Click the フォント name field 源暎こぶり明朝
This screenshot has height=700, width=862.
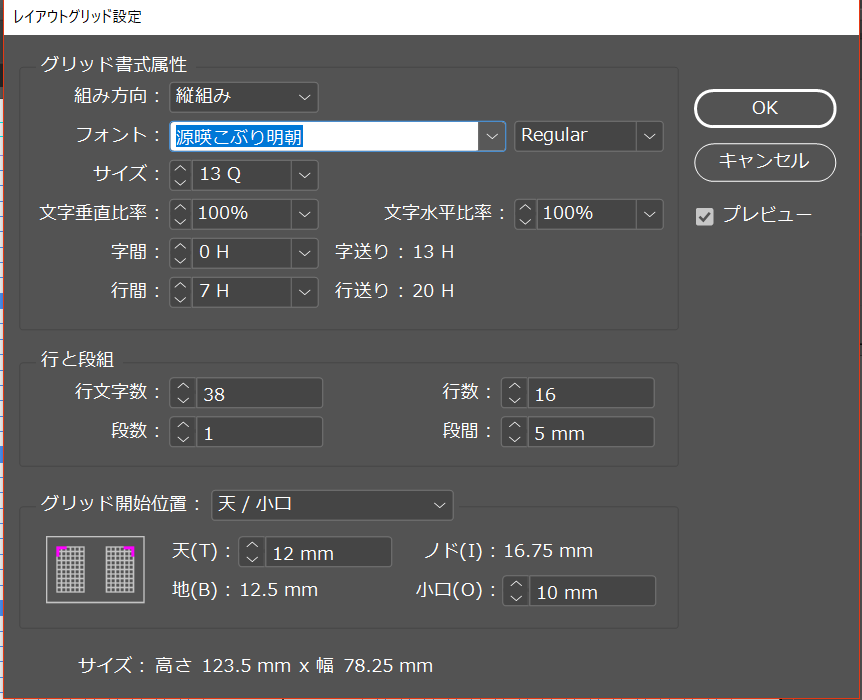[x=324, y=136]
